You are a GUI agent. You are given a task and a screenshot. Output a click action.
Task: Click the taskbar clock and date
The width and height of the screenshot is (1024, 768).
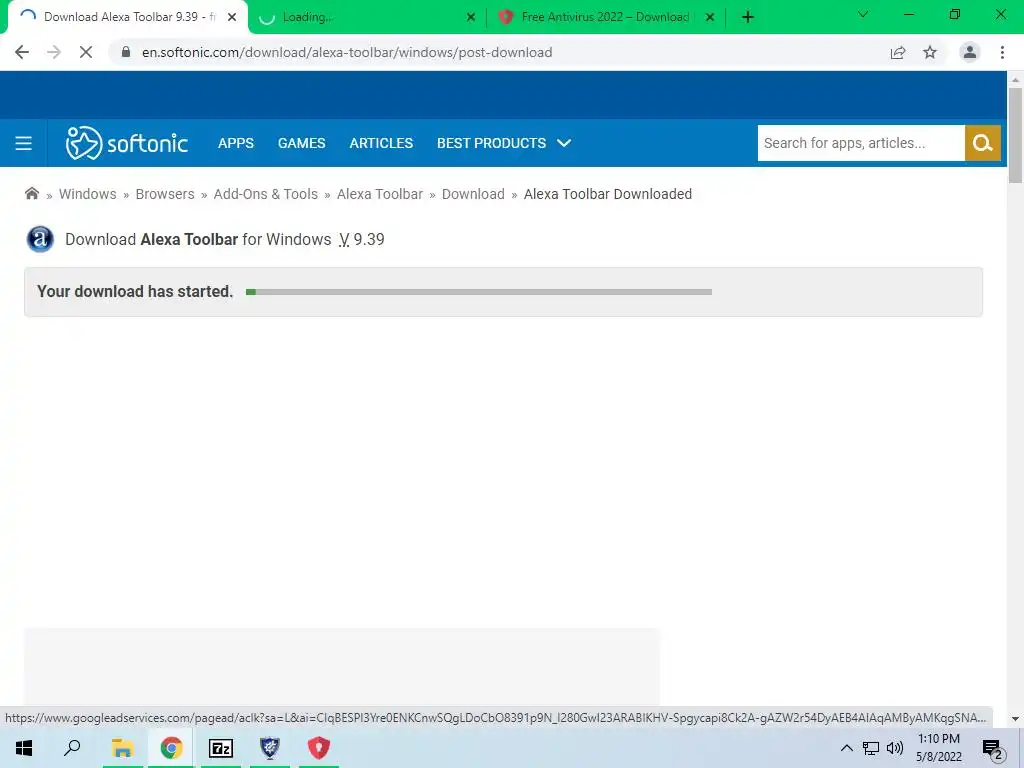pyautogui.click(x=938, y=748)
